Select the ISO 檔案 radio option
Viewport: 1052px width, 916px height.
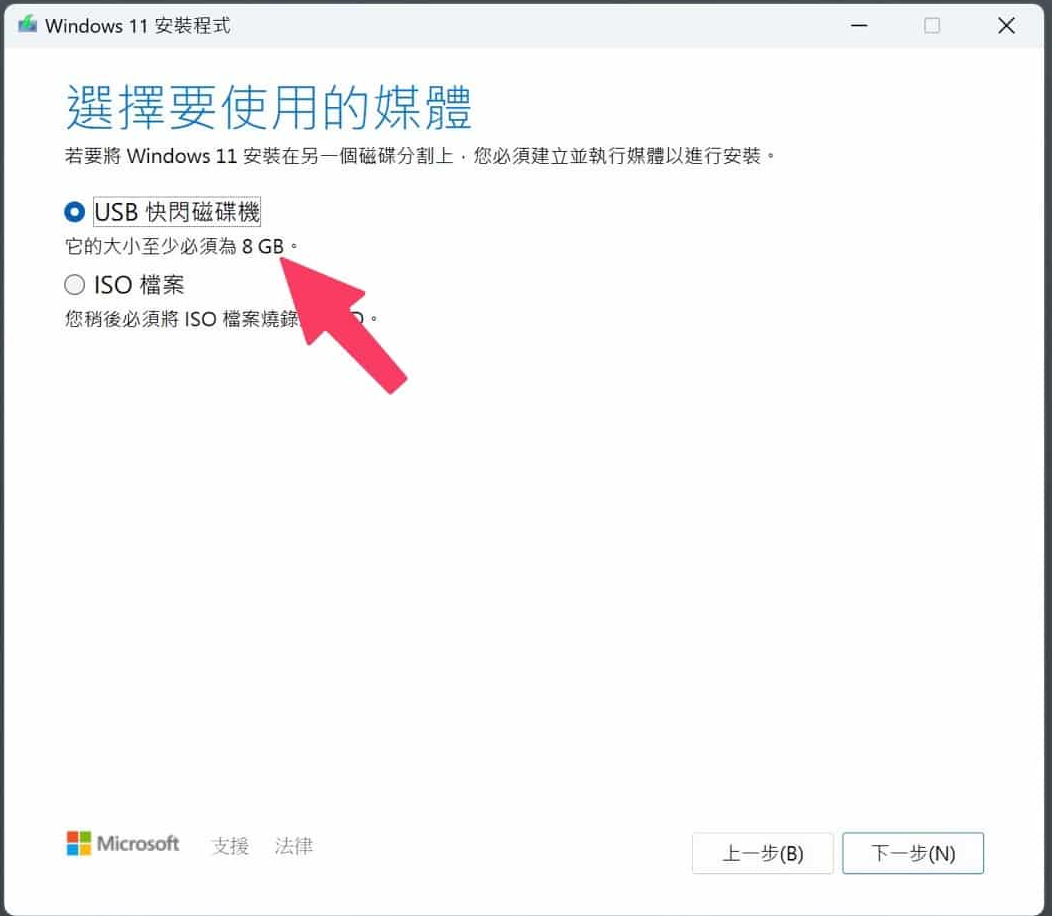[x=74, y=285]
